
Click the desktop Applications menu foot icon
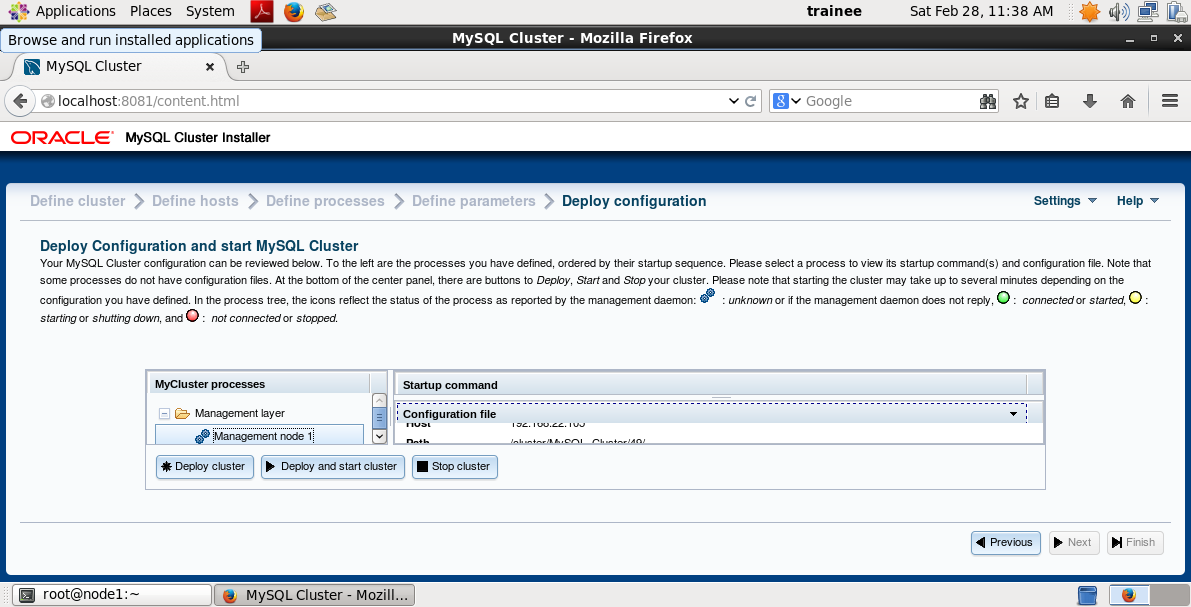coord(19,11)
